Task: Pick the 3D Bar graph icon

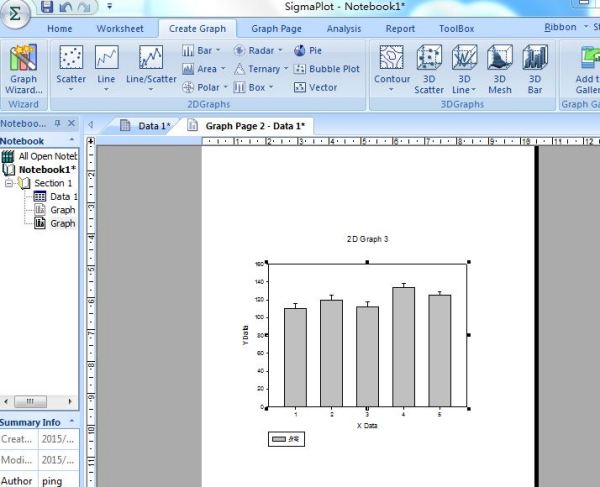Action: pyautogui.click(x=535, y=67)
